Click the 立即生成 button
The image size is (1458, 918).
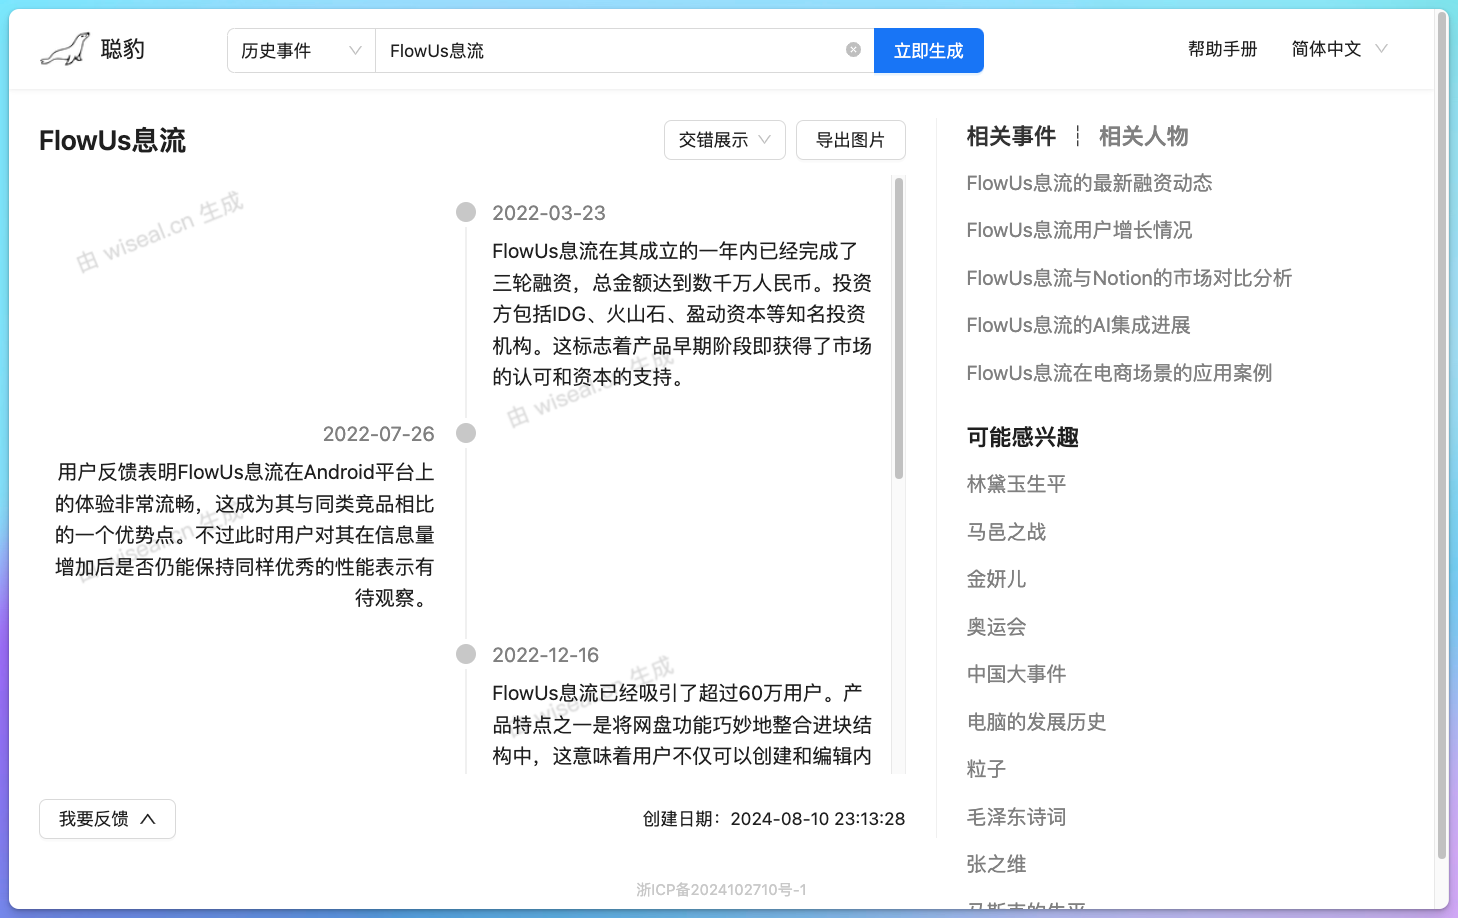pyautogui.click(x=928, y=50)
